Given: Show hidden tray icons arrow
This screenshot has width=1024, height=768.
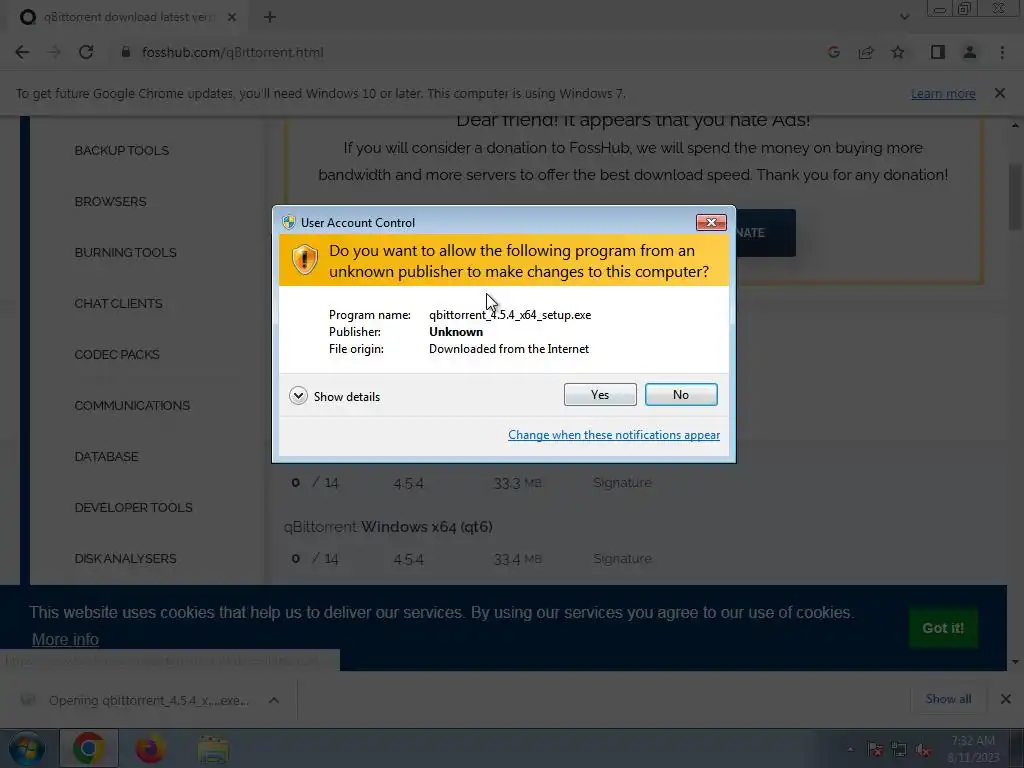Looking at the screenshot, I should (850, 750).
